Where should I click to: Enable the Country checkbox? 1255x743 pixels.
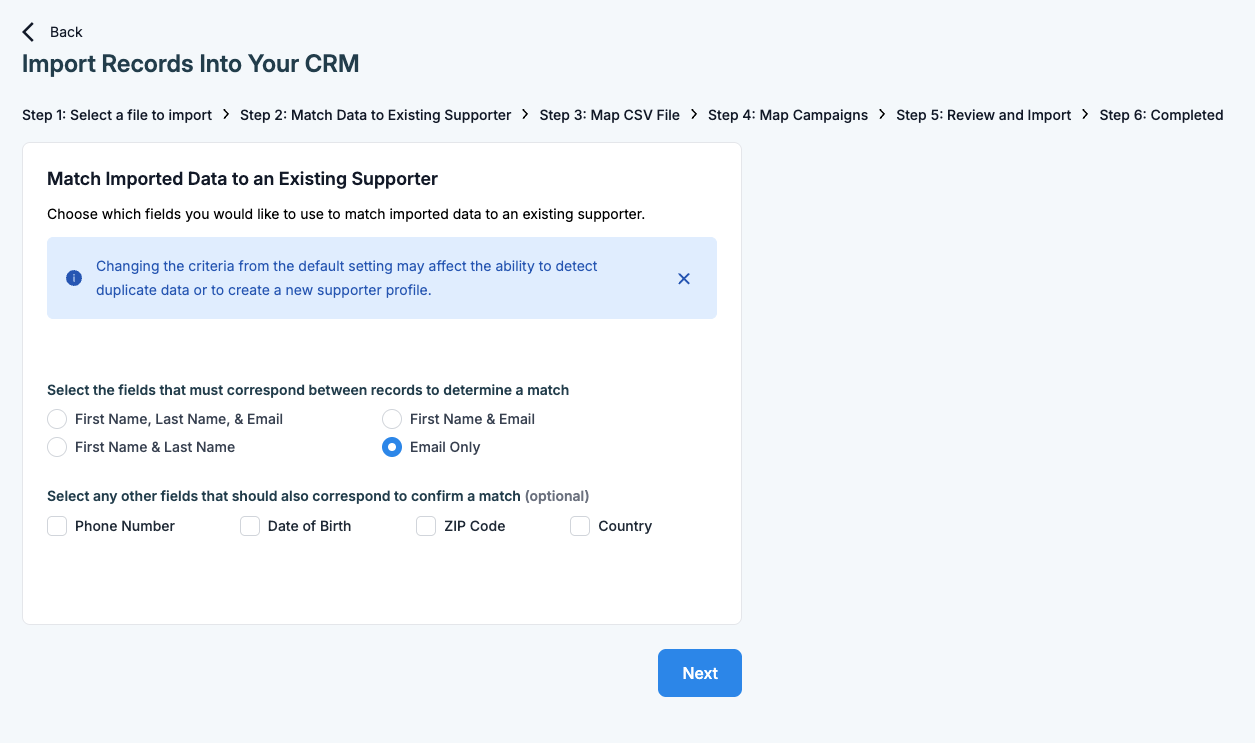580,526
